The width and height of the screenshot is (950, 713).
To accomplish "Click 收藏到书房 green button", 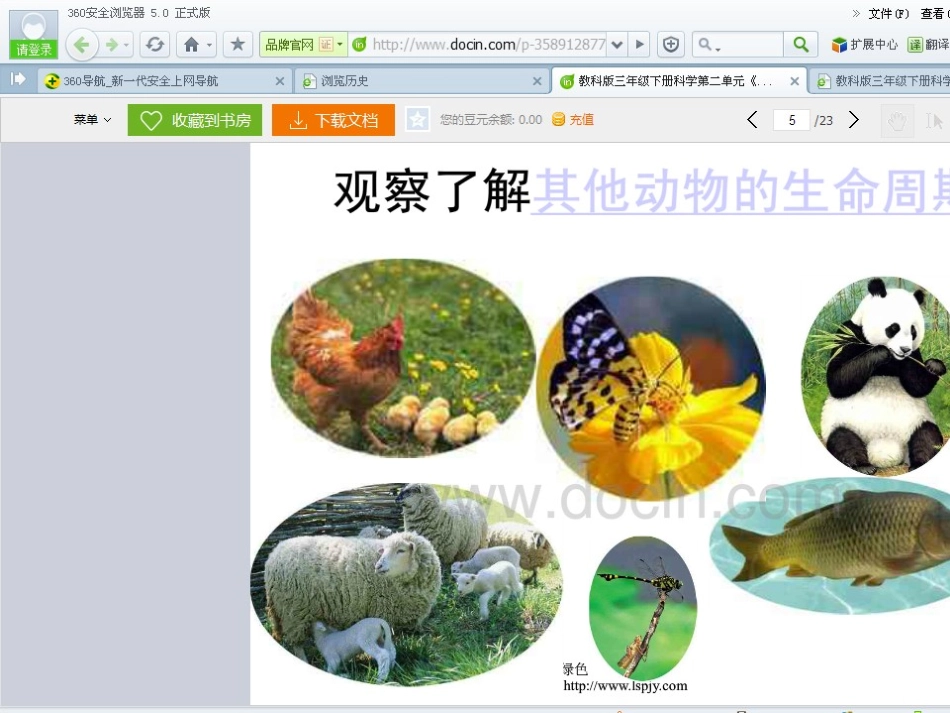I will point(194,120).
